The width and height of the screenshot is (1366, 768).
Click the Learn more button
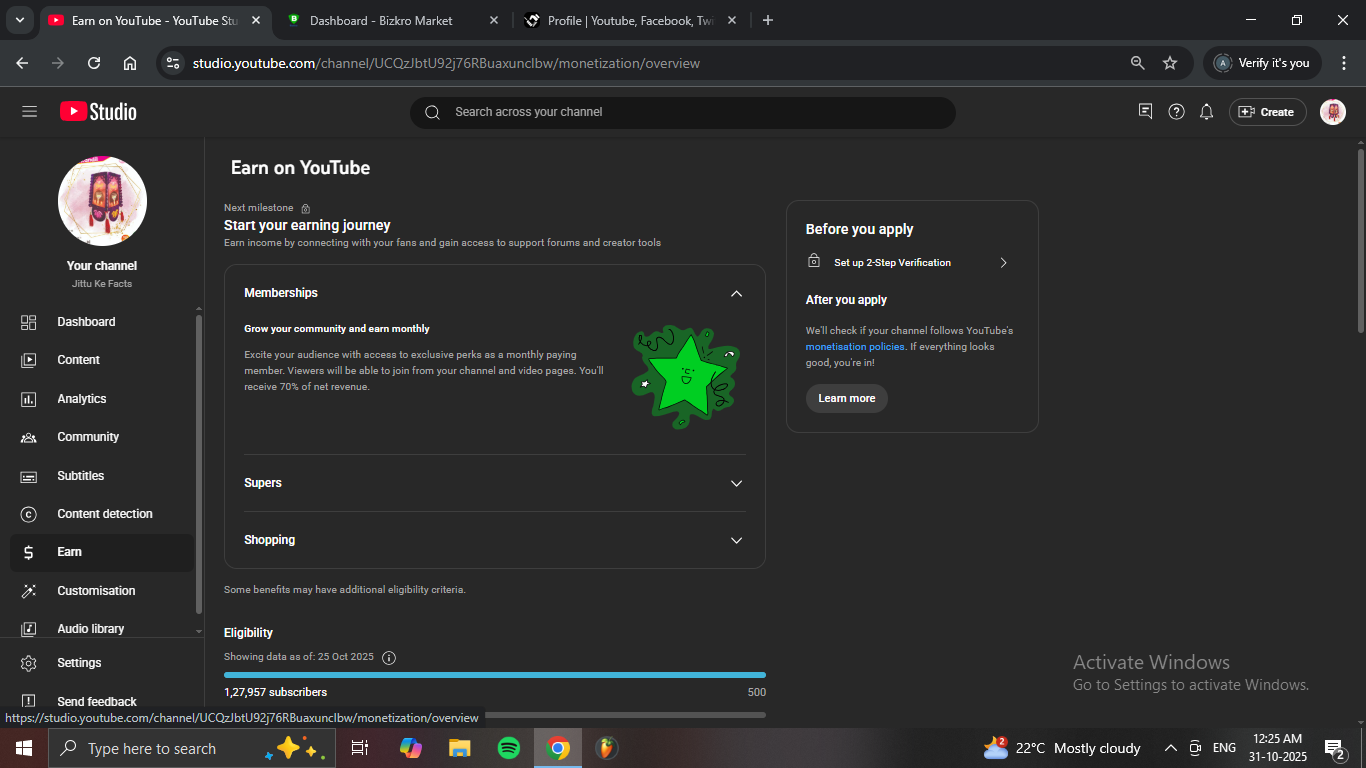(846, 398)
